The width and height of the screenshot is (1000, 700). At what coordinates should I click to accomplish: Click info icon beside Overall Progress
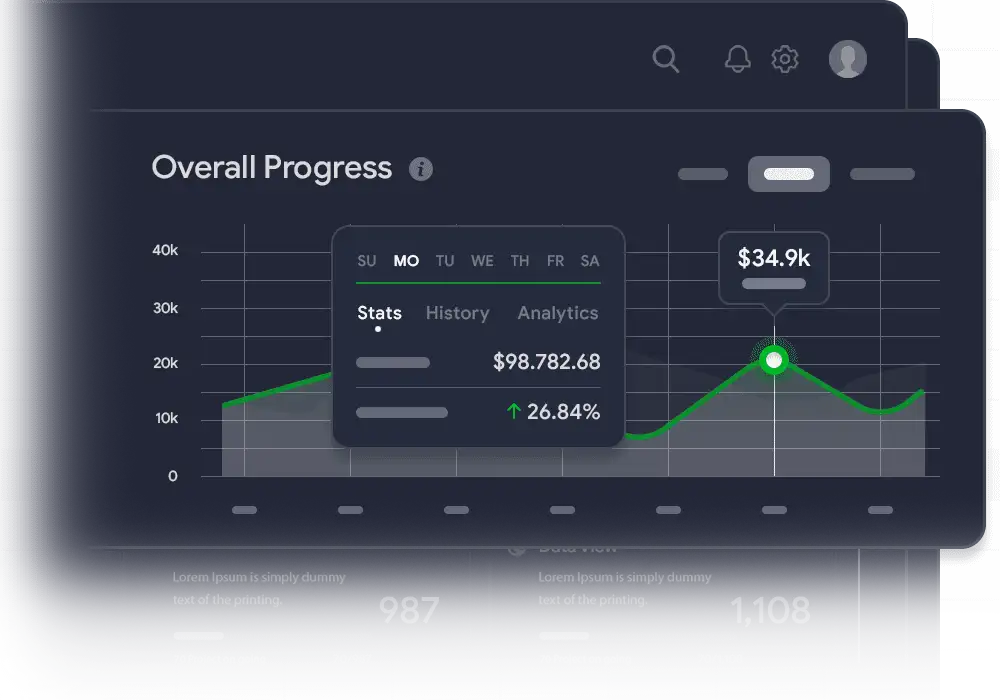[421, 169]
